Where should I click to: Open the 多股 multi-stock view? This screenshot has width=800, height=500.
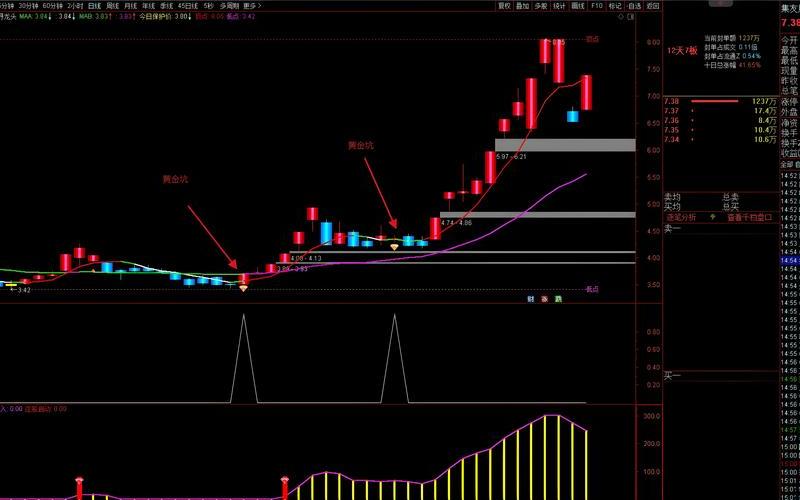541,6
